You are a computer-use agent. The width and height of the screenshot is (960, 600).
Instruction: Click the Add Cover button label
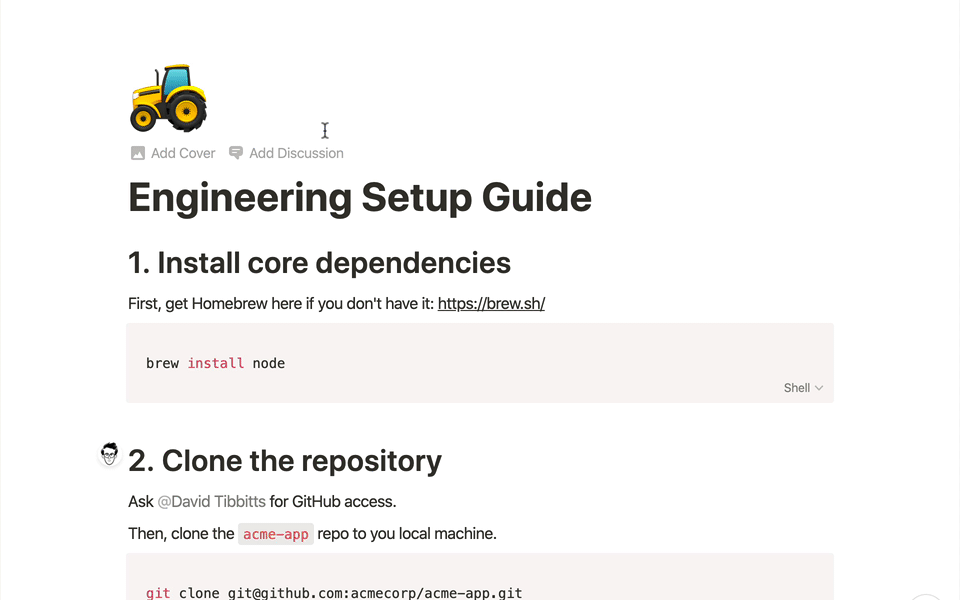183,153
